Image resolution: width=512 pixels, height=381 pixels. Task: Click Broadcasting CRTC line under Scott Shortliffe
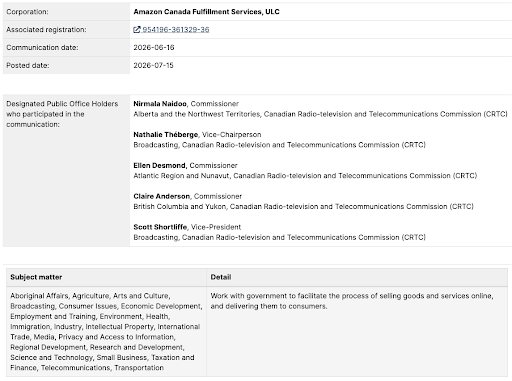tap(279, 237)
